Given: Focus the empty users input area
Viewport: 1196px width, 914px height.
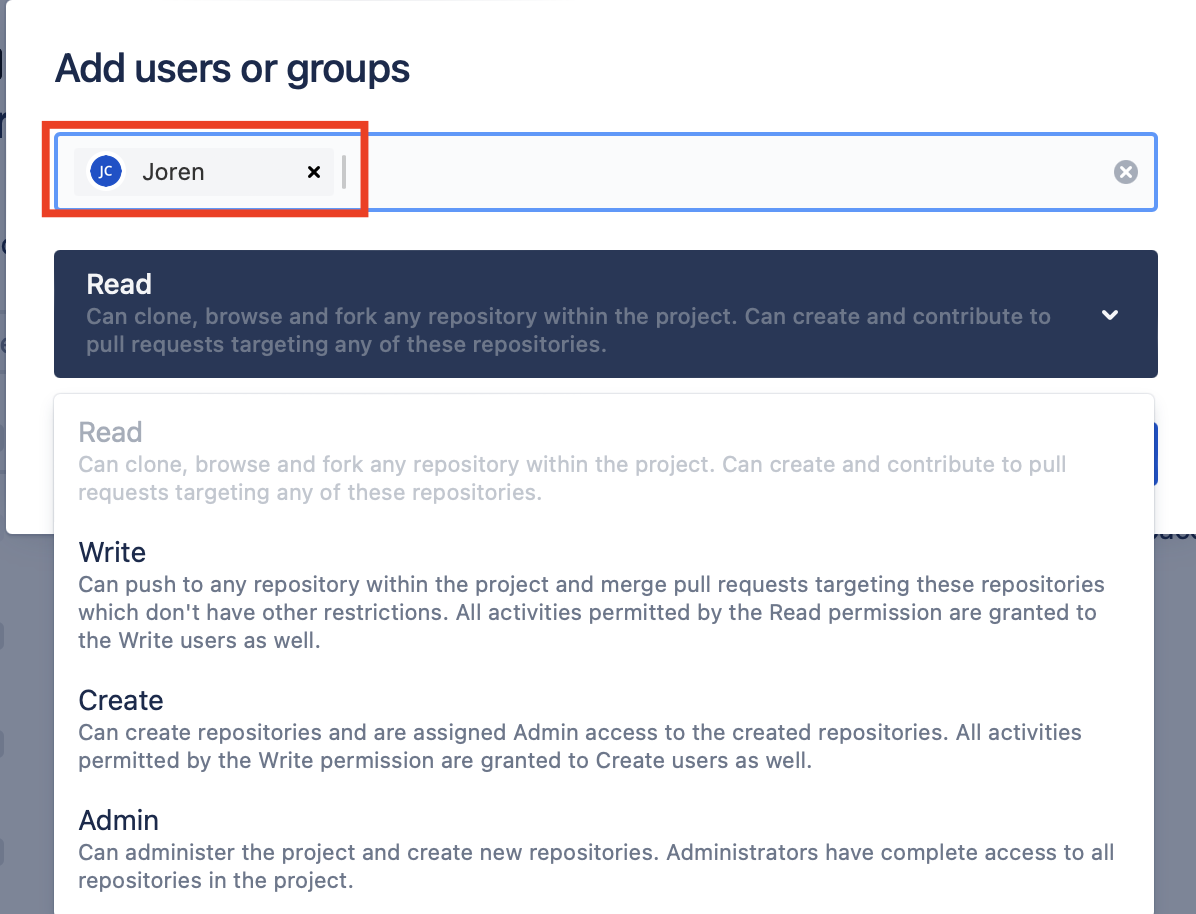Looking at the screenshot, I should click(730, 172).
